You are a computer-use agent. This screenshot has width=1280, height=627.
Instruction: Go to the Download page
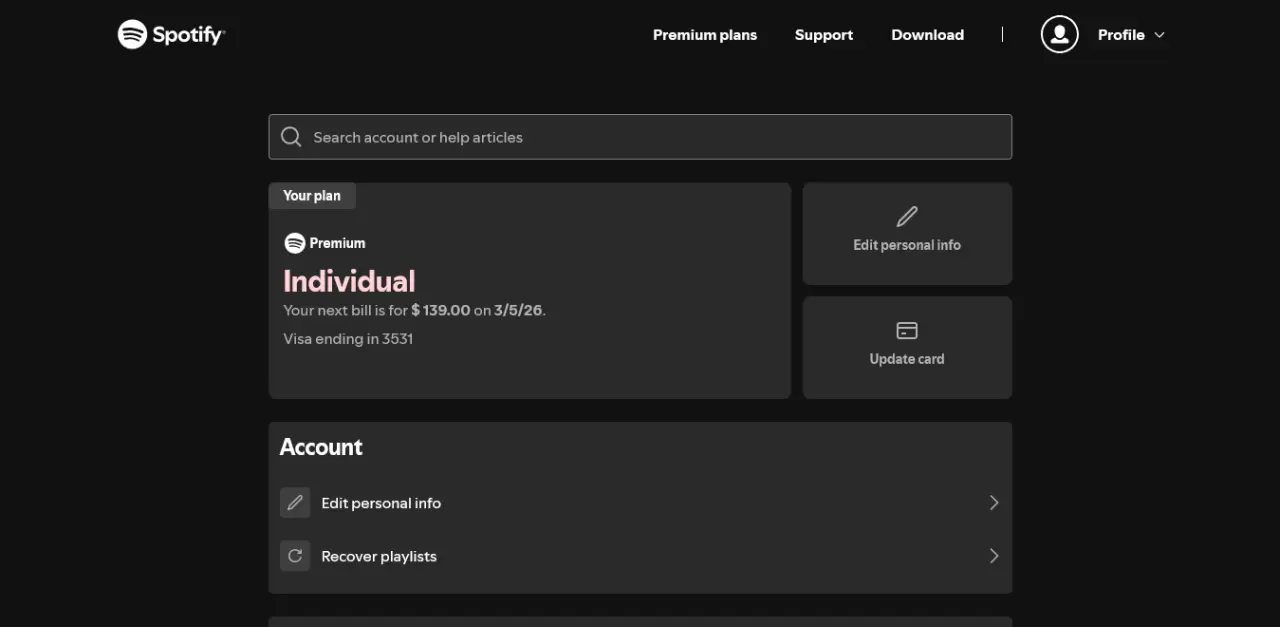click(x=928, y=35)
